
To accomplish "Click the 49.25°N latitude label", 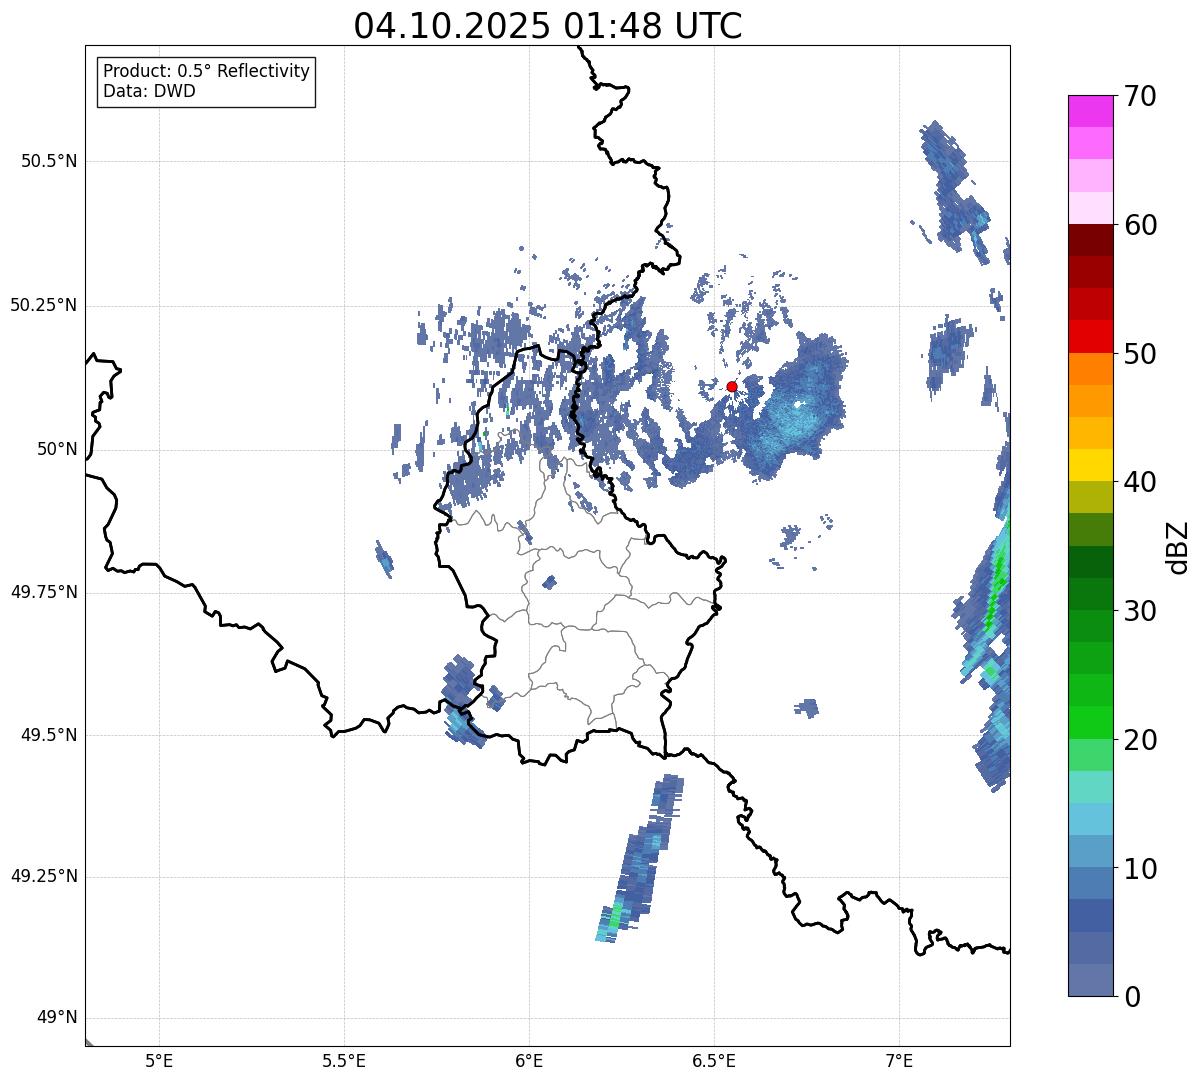I will [x=44, y=876].
